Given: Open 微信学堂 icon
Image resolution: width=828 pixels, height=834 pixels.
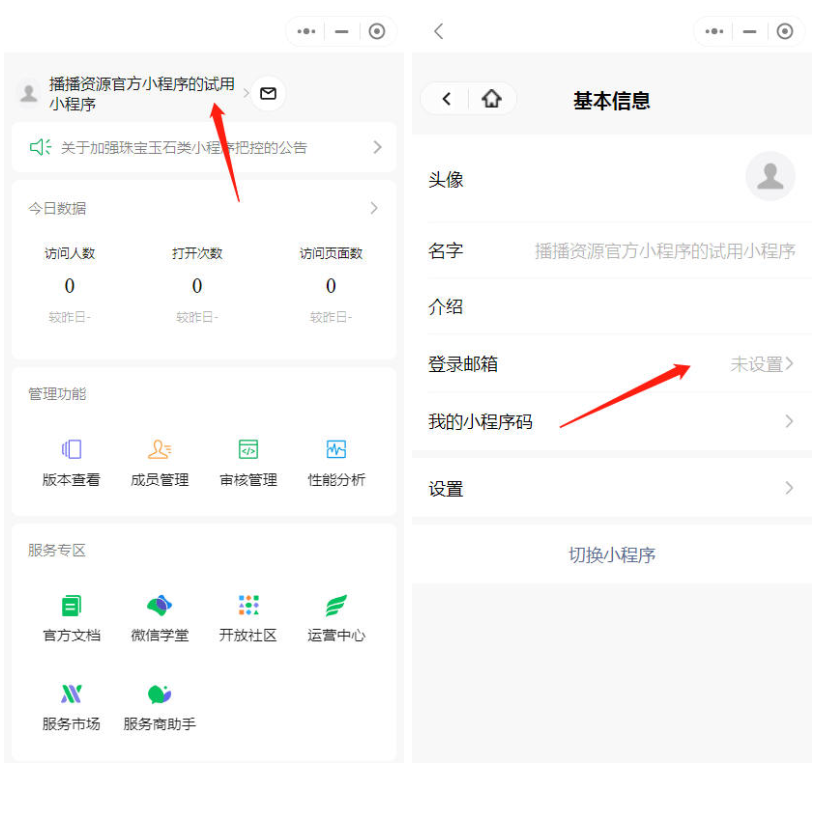Looking at the screenshot, I should pyautogui.click(x=160, y=605).
